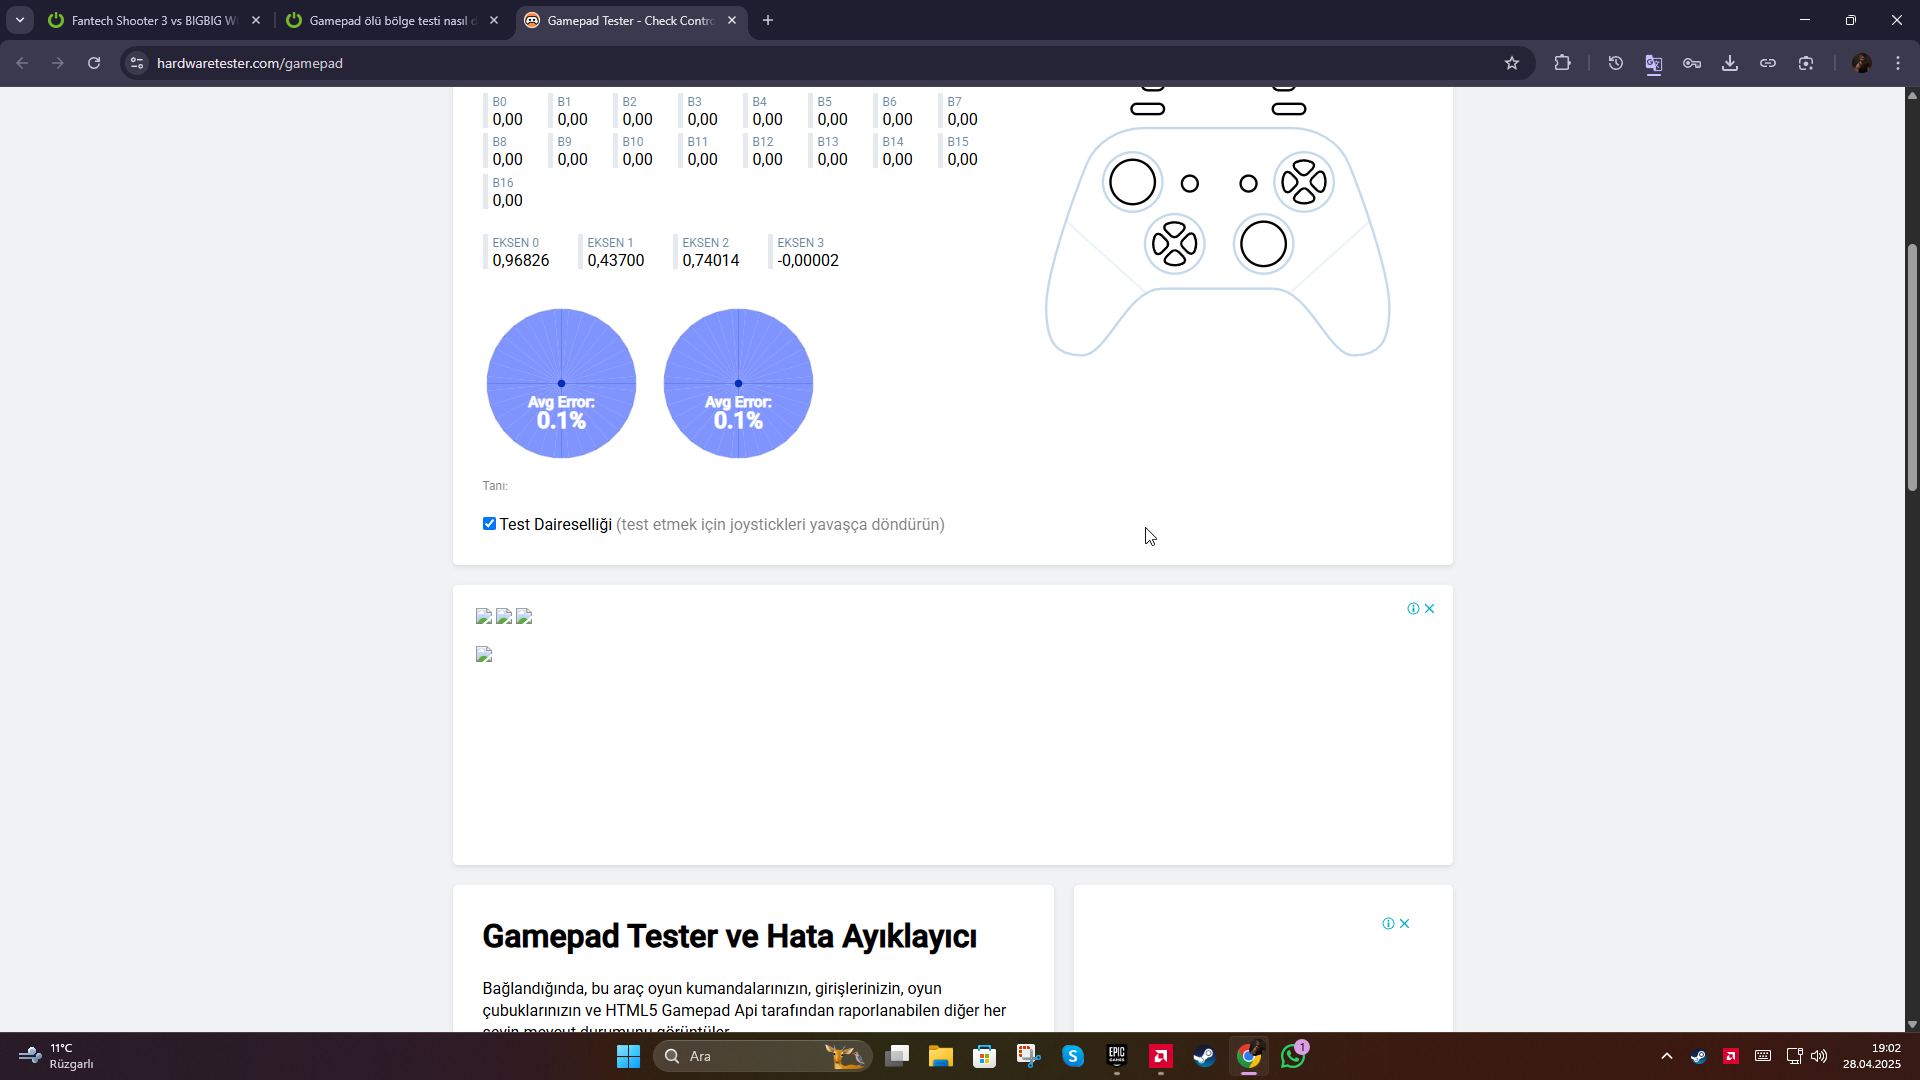Open Chrome three-dot menu
1920x1080 pixels.
click(1898, 63)
